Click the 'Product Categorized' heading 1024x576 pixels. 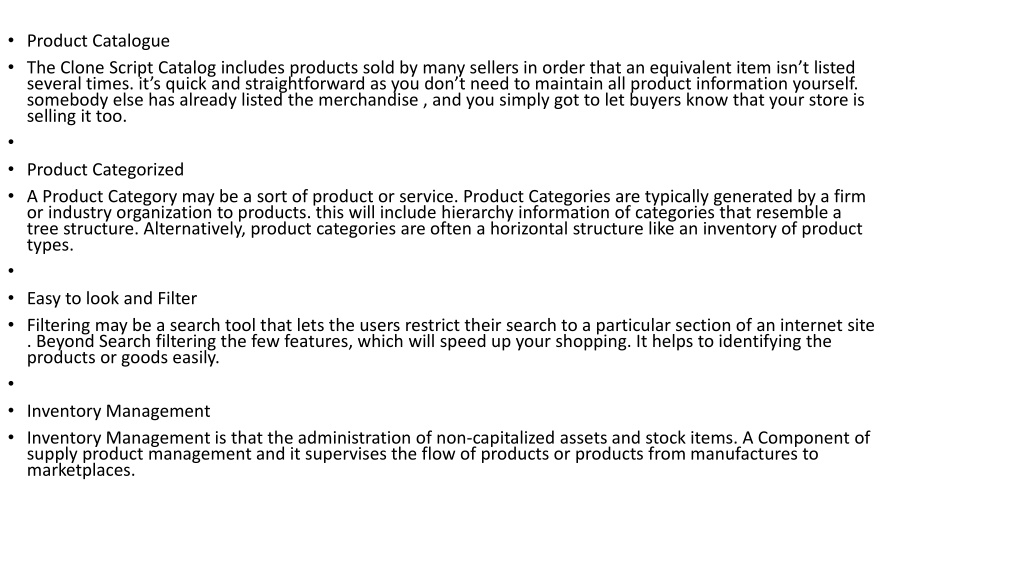105,170
